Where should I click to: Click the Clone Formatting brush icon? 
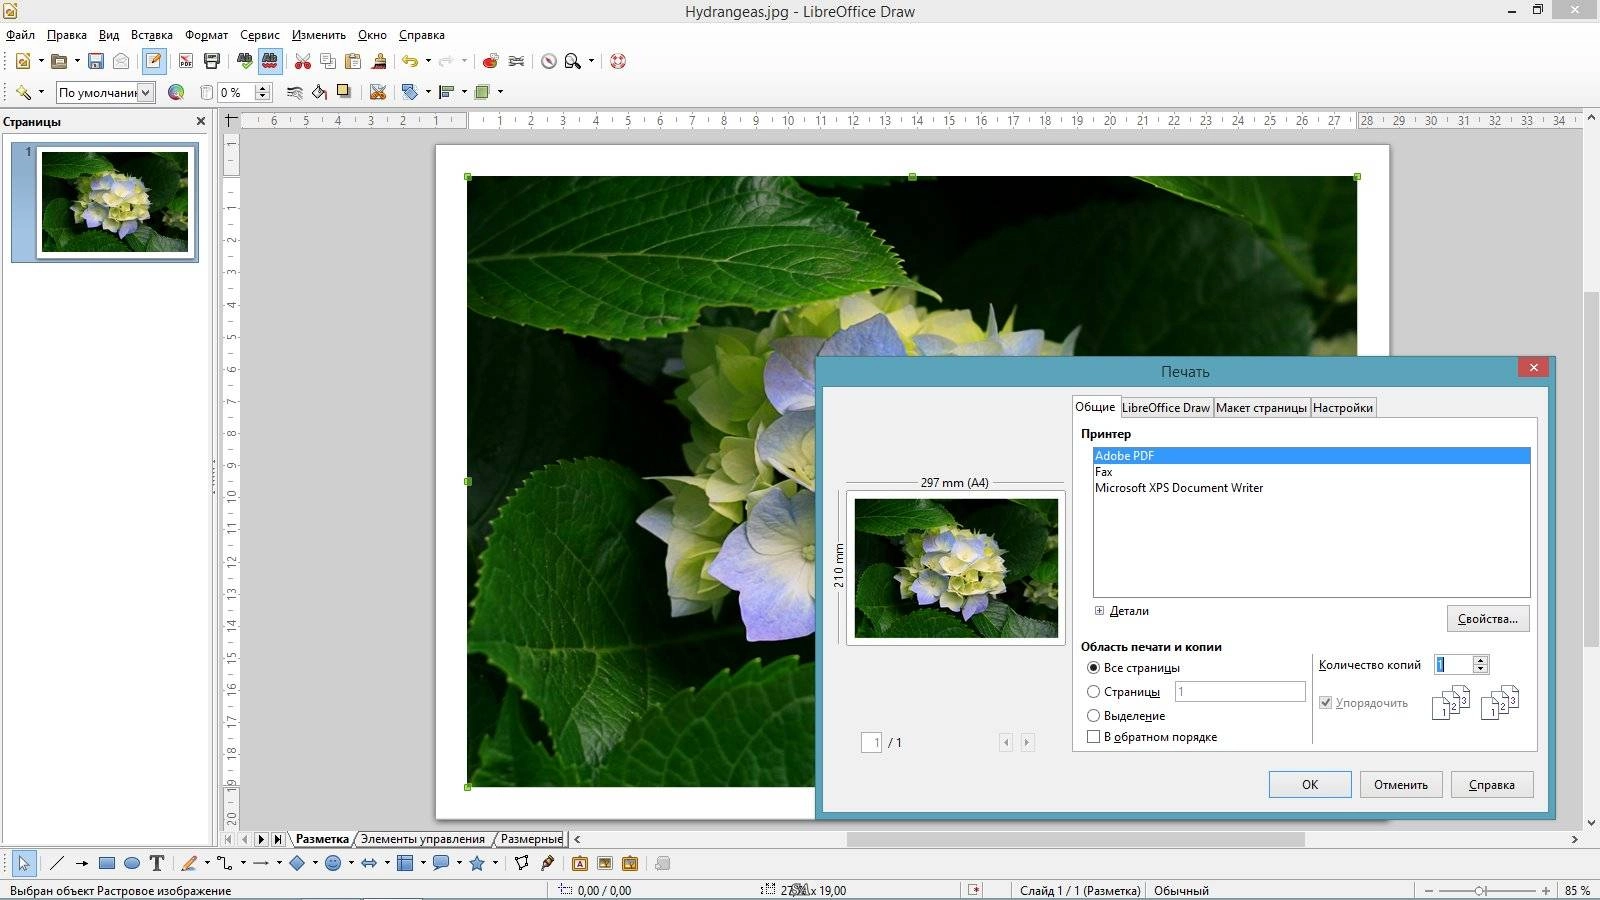(379, 61)
